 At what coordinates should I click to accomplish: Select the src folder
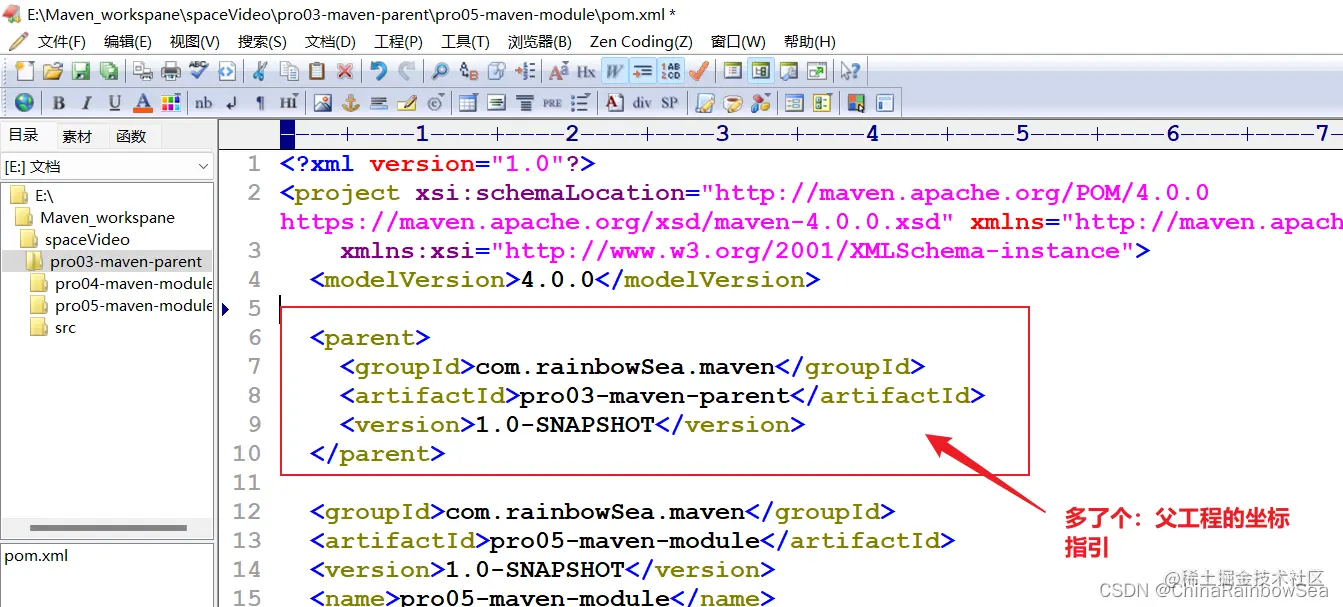pyautogui.click(x=65, y=328)
